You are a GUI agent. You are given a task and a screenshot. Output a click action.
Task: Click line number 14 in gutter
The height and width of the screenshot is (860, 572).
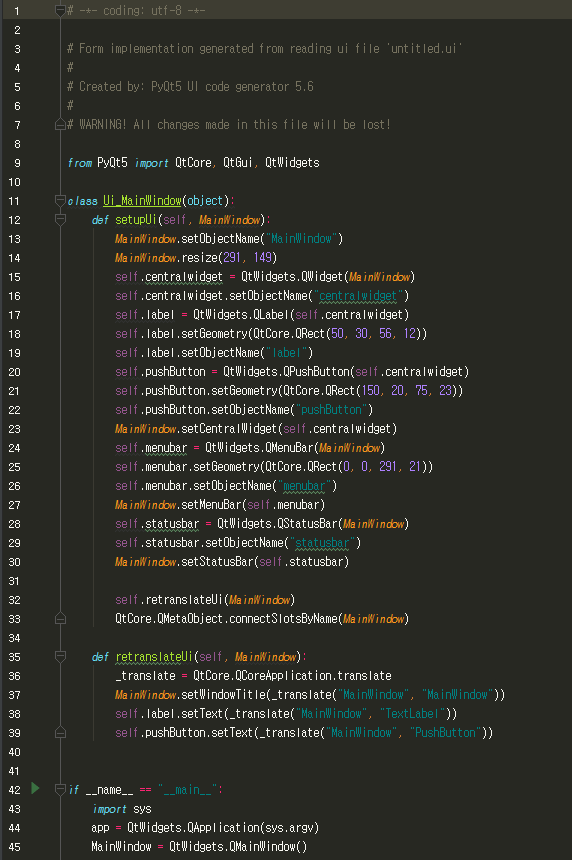(x=14, y=258)
